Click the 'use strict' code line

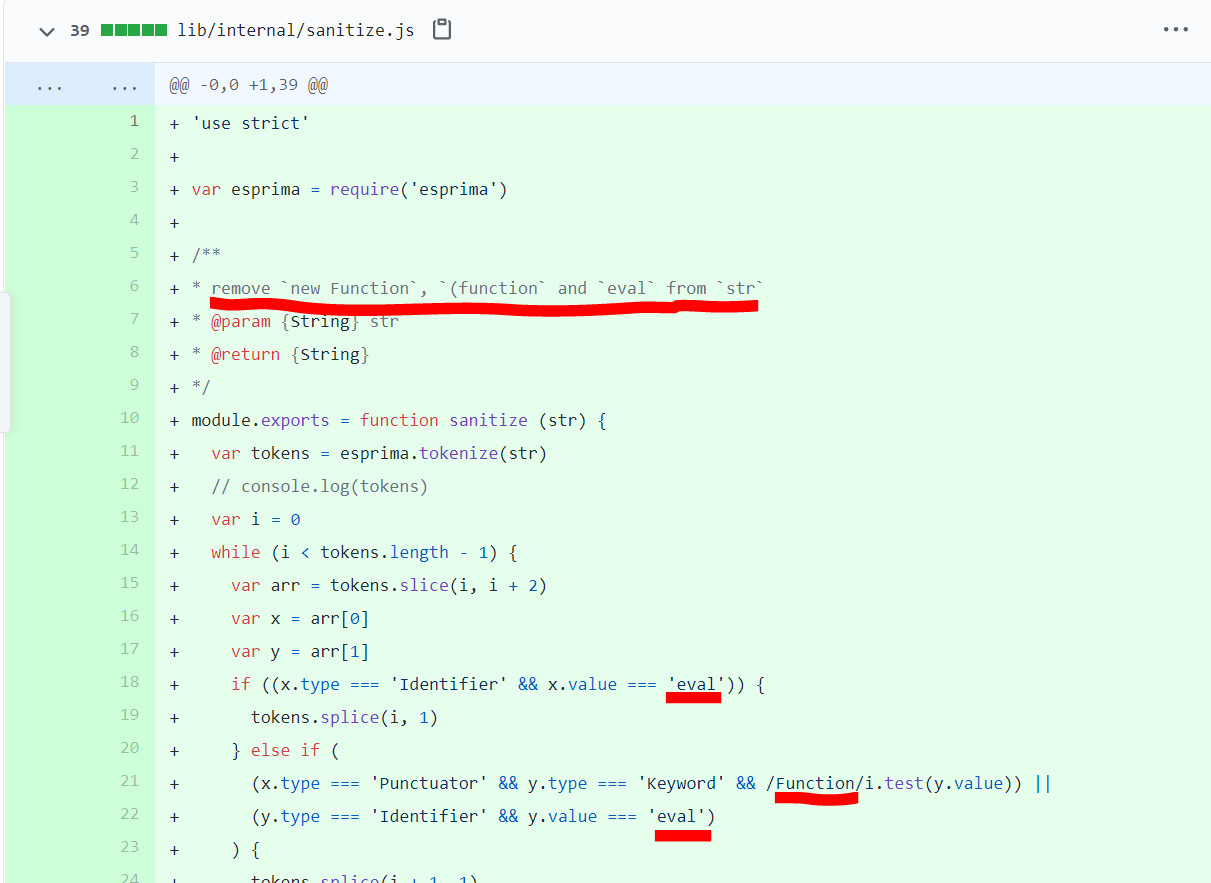click(x=250, y=123)
